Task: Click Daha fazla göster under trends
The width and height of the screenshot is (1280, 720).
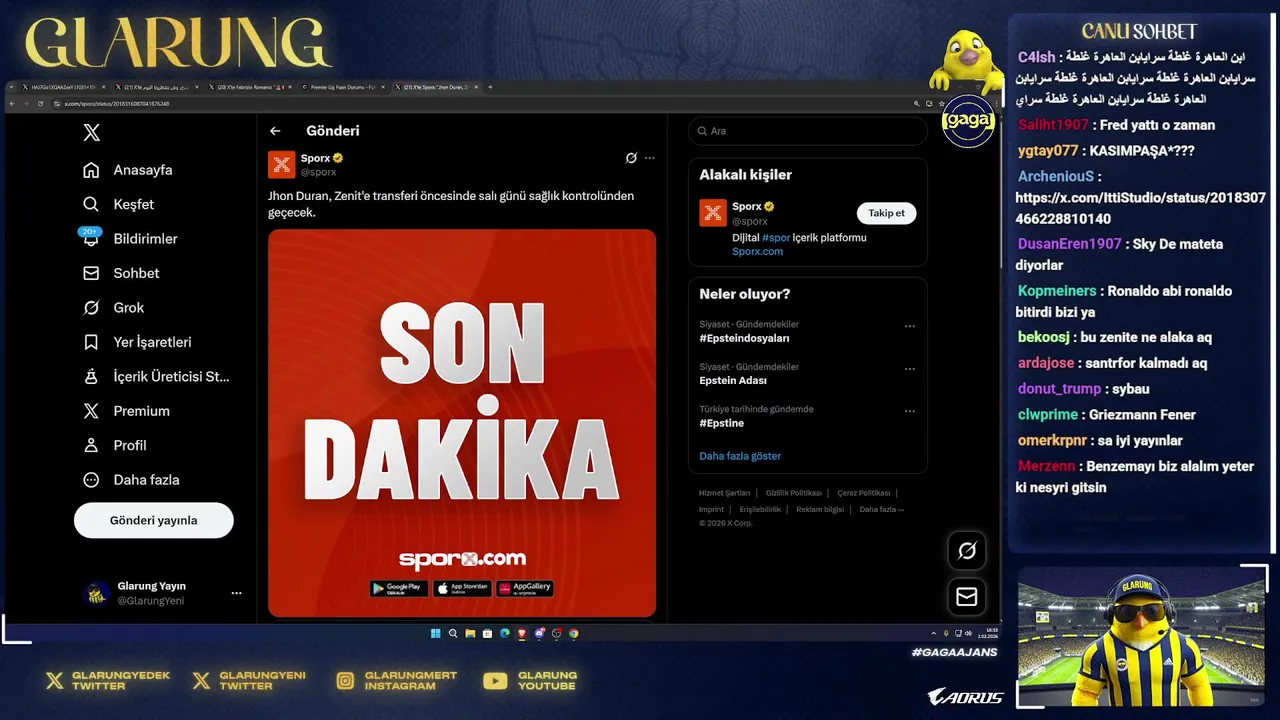Action: 740,456
